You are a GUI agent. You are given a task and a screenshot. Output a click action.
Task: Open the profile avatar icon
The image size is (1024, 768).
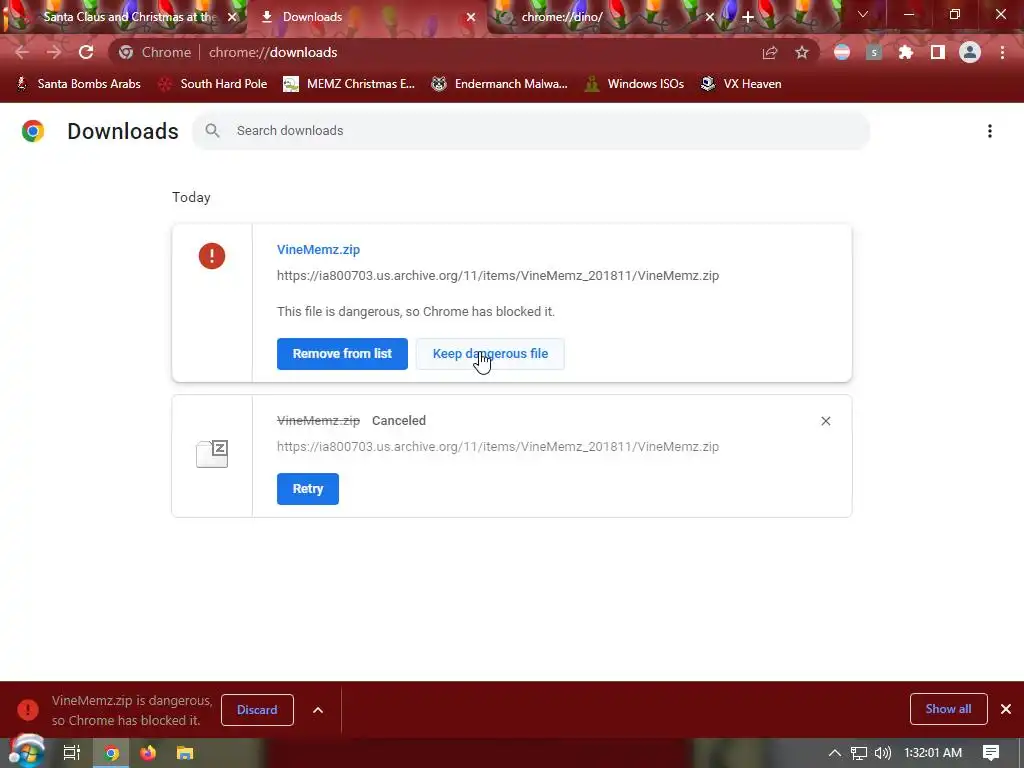point(970,52)
